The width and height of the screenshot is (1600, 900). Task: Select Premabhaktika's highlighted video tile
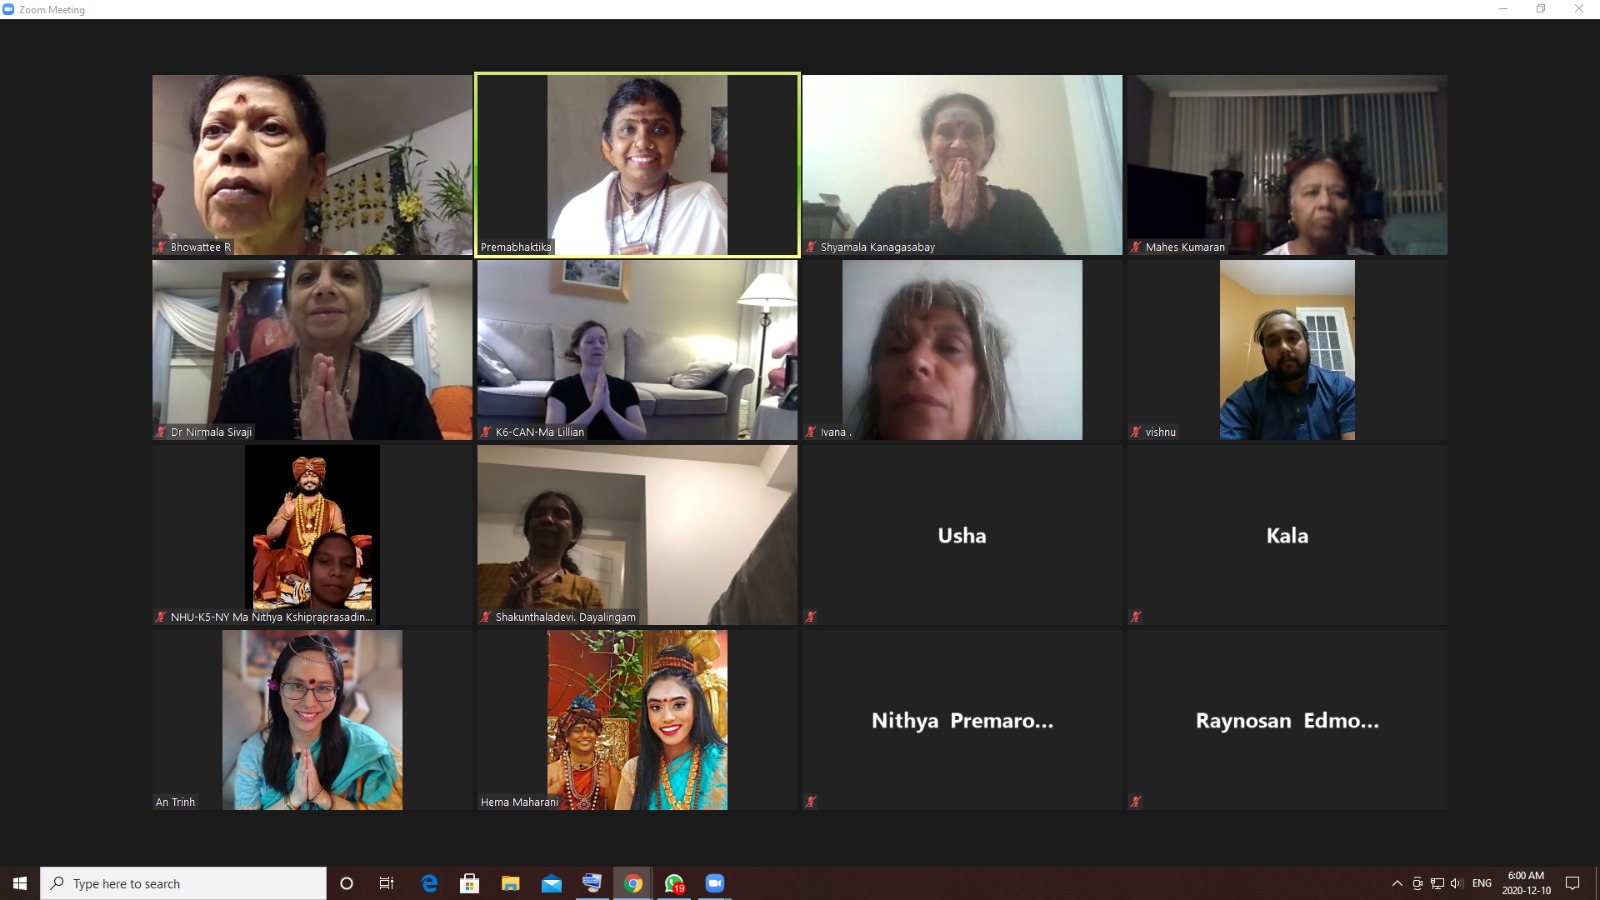638,165
